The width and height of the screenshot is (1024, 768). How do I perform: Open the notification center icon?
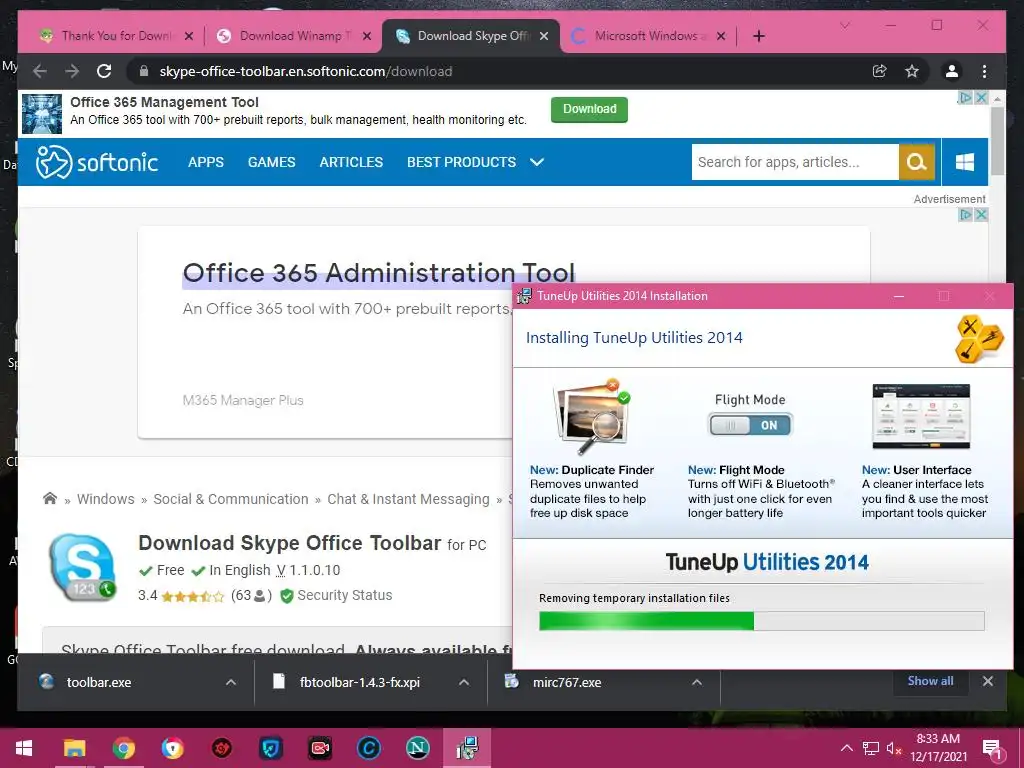coord(992,748)
